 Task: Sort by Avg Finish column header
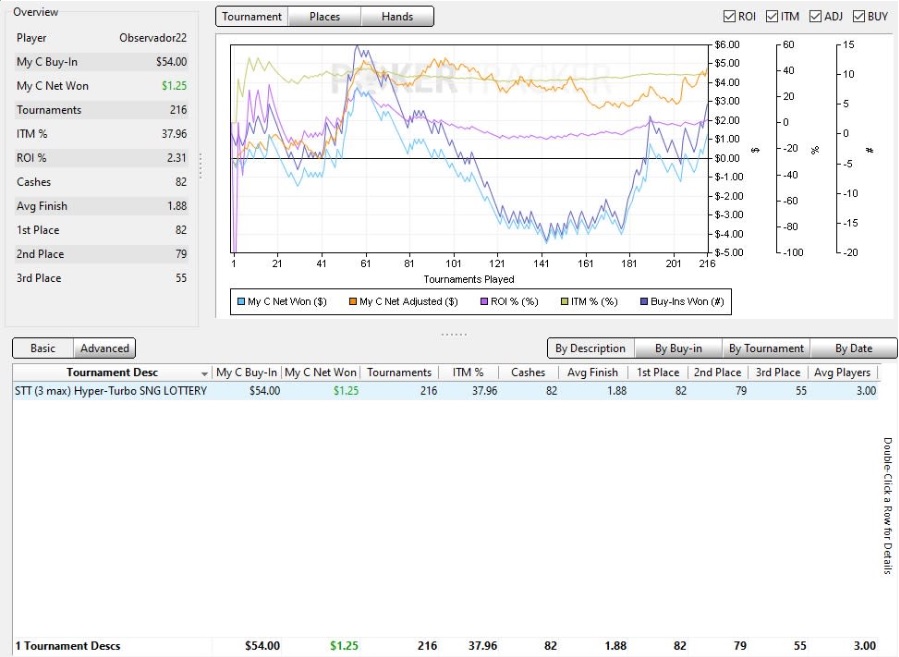pyautogui.click(x=593, y=373)
